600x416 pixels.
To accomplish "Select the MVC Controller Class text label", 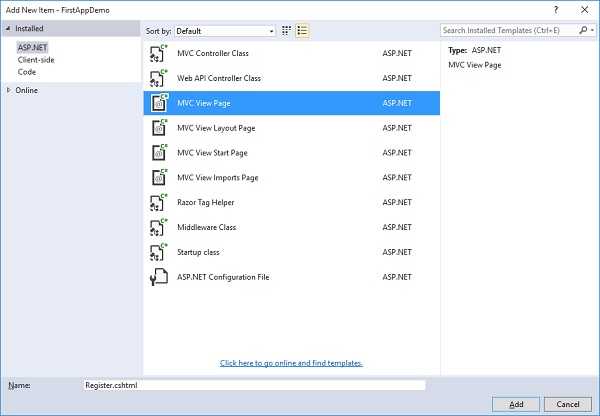I will tap(213, 53).
